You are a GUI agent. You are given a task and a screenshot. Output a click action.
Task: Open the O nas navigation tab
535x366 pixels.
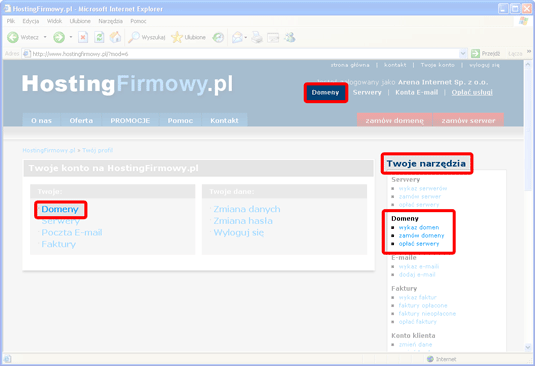click(41, 120)
